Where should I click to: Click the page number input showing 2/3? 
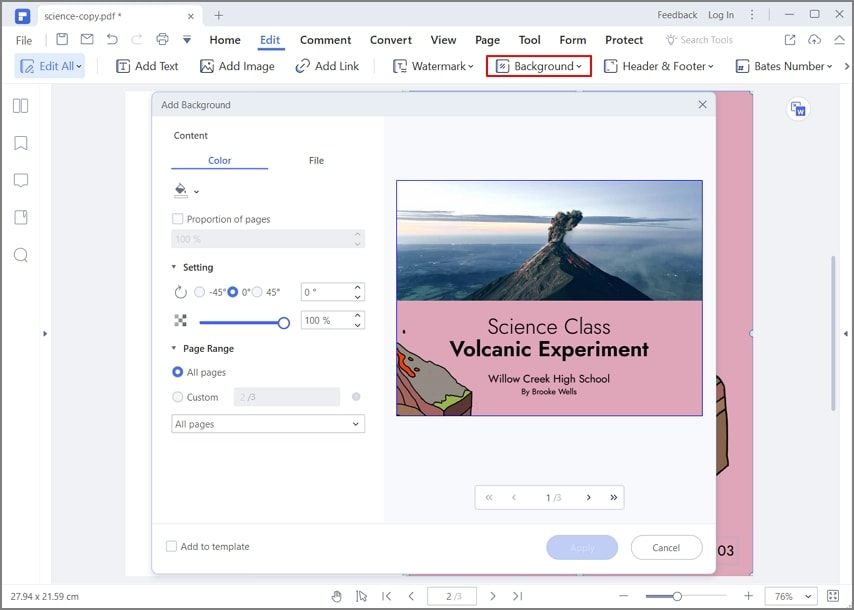tap(451, 596)
